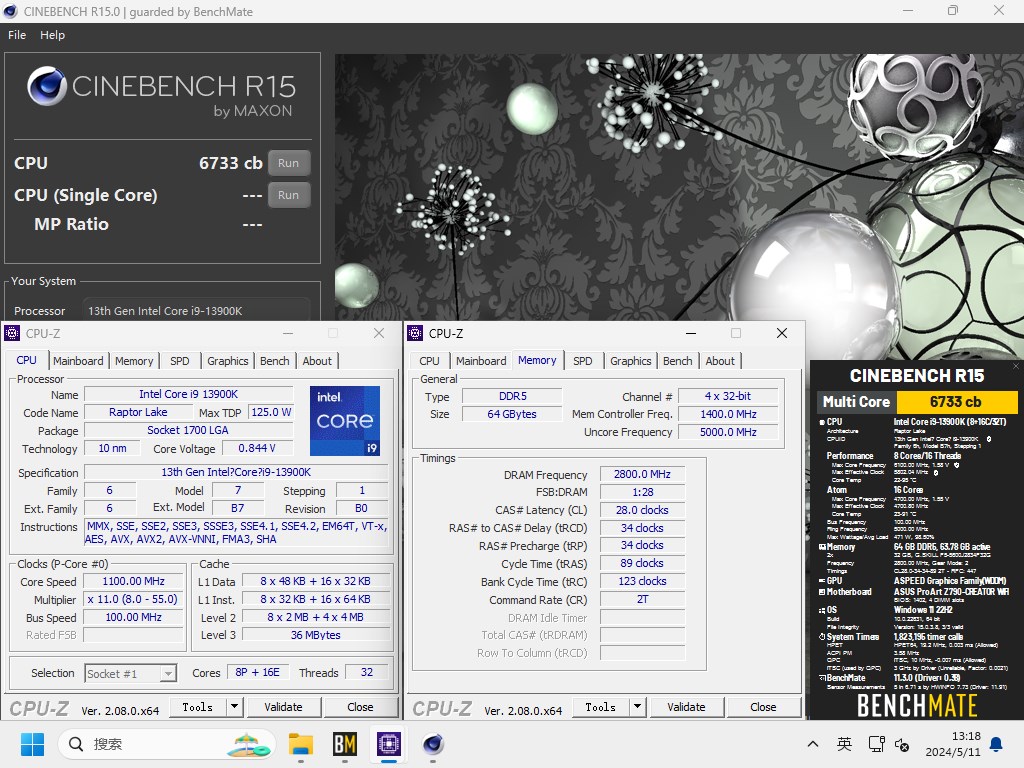The height and width of the screenshot is (768, 1024).
Task: Click the display/network tray icon
Action: [x=876, y=744]
